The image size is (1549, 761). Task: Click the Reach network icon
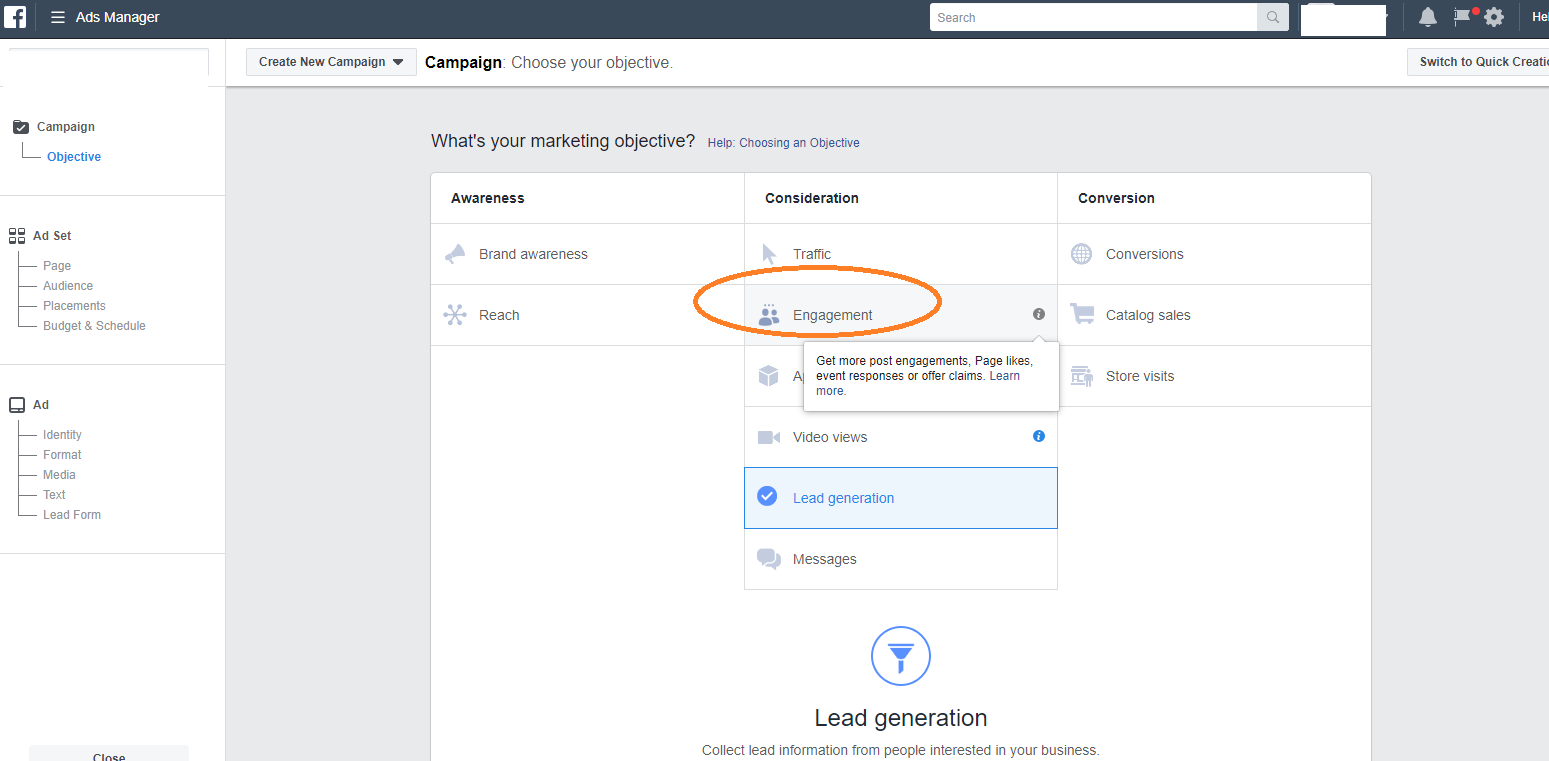point(455,315)
